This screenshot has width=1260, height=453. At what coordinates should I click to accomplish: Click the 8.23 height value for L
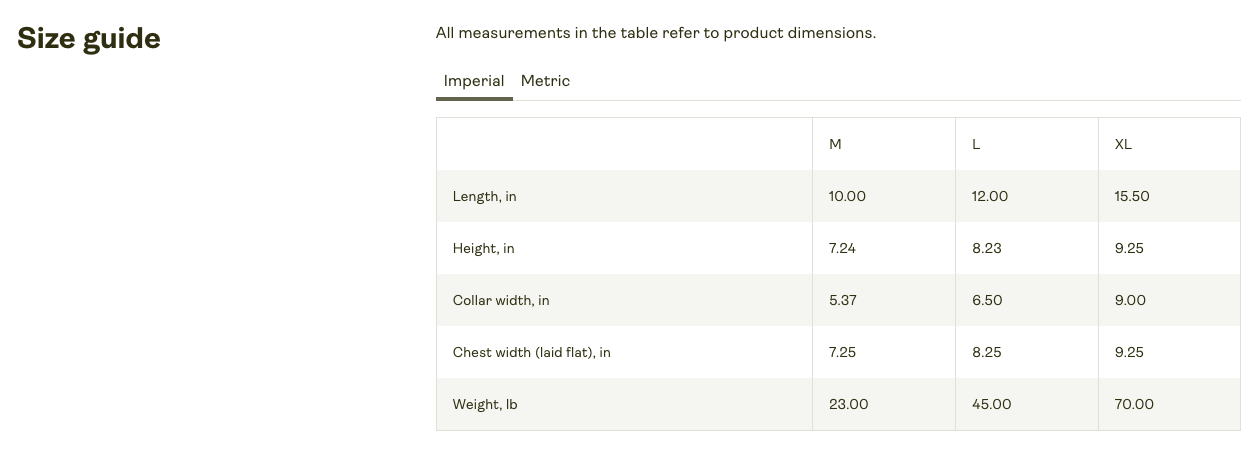[x=986, y=248]
